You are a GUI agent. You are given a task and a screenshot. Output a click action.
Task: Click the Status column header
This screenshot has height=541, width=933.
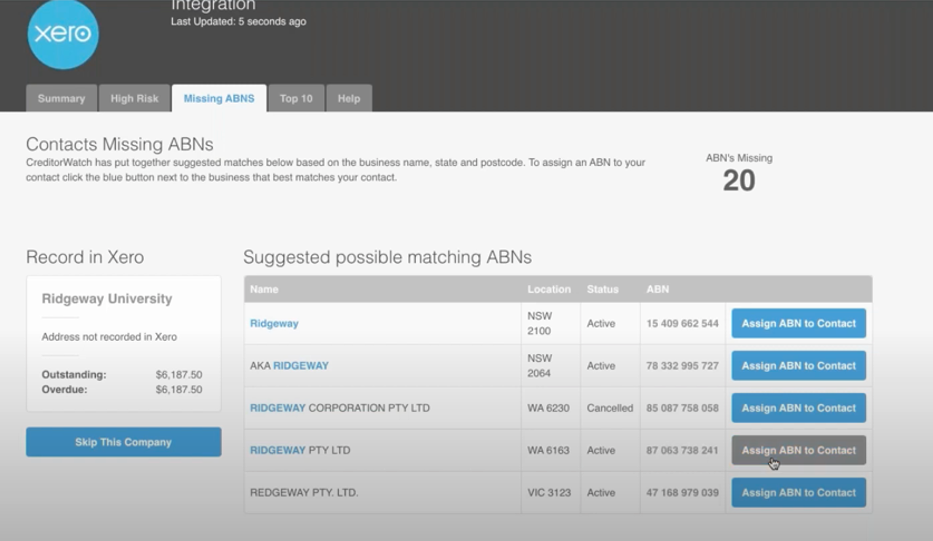pos(602,289)
